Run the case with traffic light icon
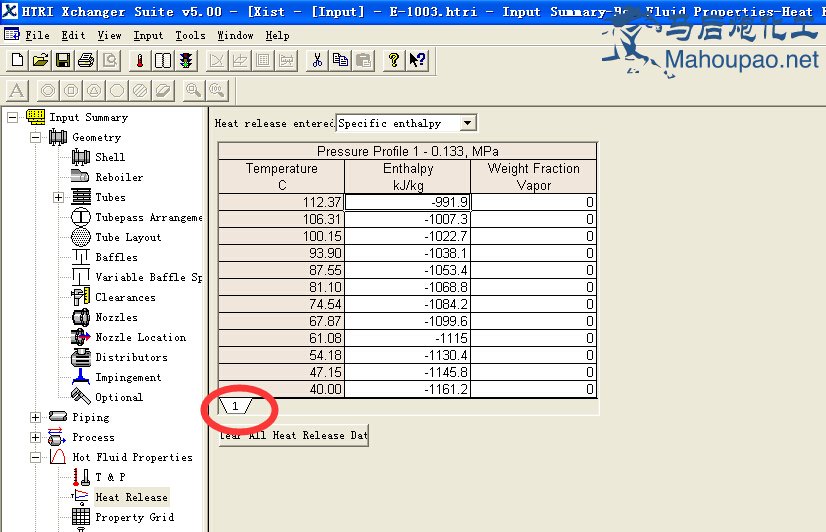This screenshot has width=826, height=532. click(186, 61)
